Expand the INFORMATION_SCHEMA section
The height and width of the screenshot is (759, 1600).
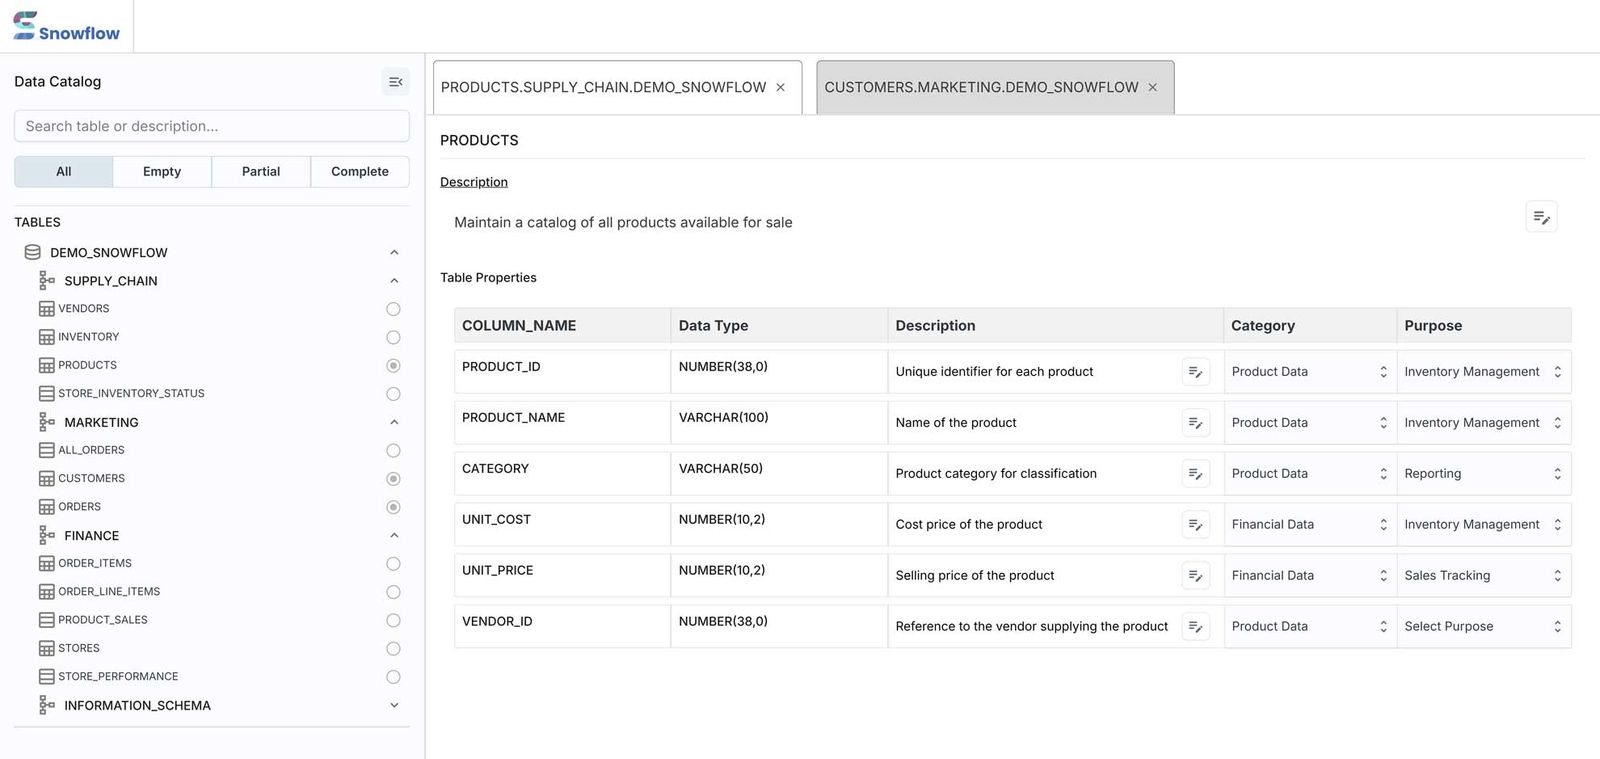coord(394,705)
